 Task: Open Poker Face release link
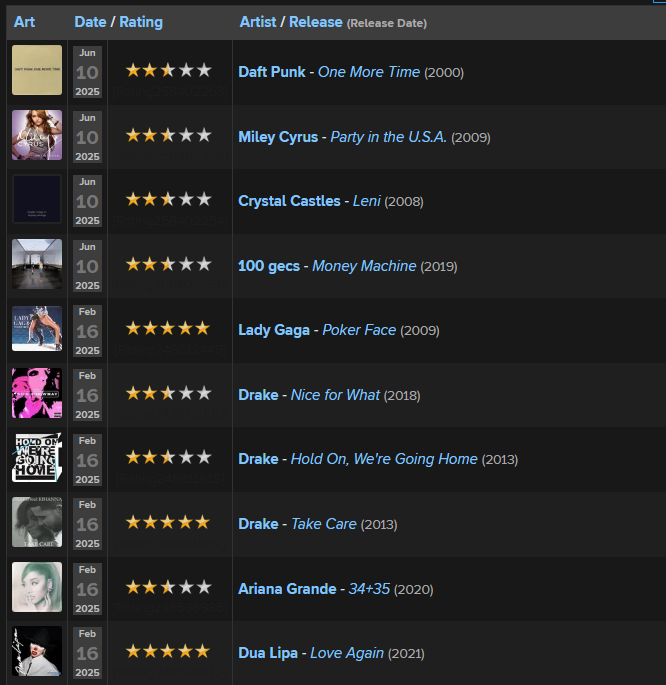pyautogui.click(x=359, y=330)
